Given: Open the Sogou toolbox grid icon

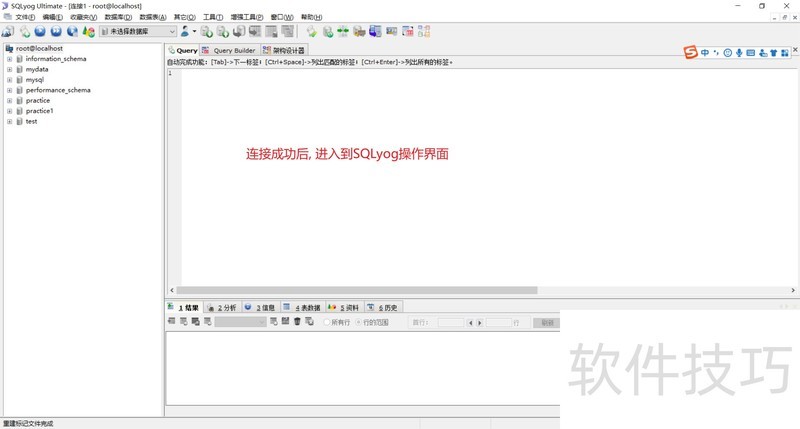Looking at the screenshot, I should pyautogui.click(x=785, y=53).
